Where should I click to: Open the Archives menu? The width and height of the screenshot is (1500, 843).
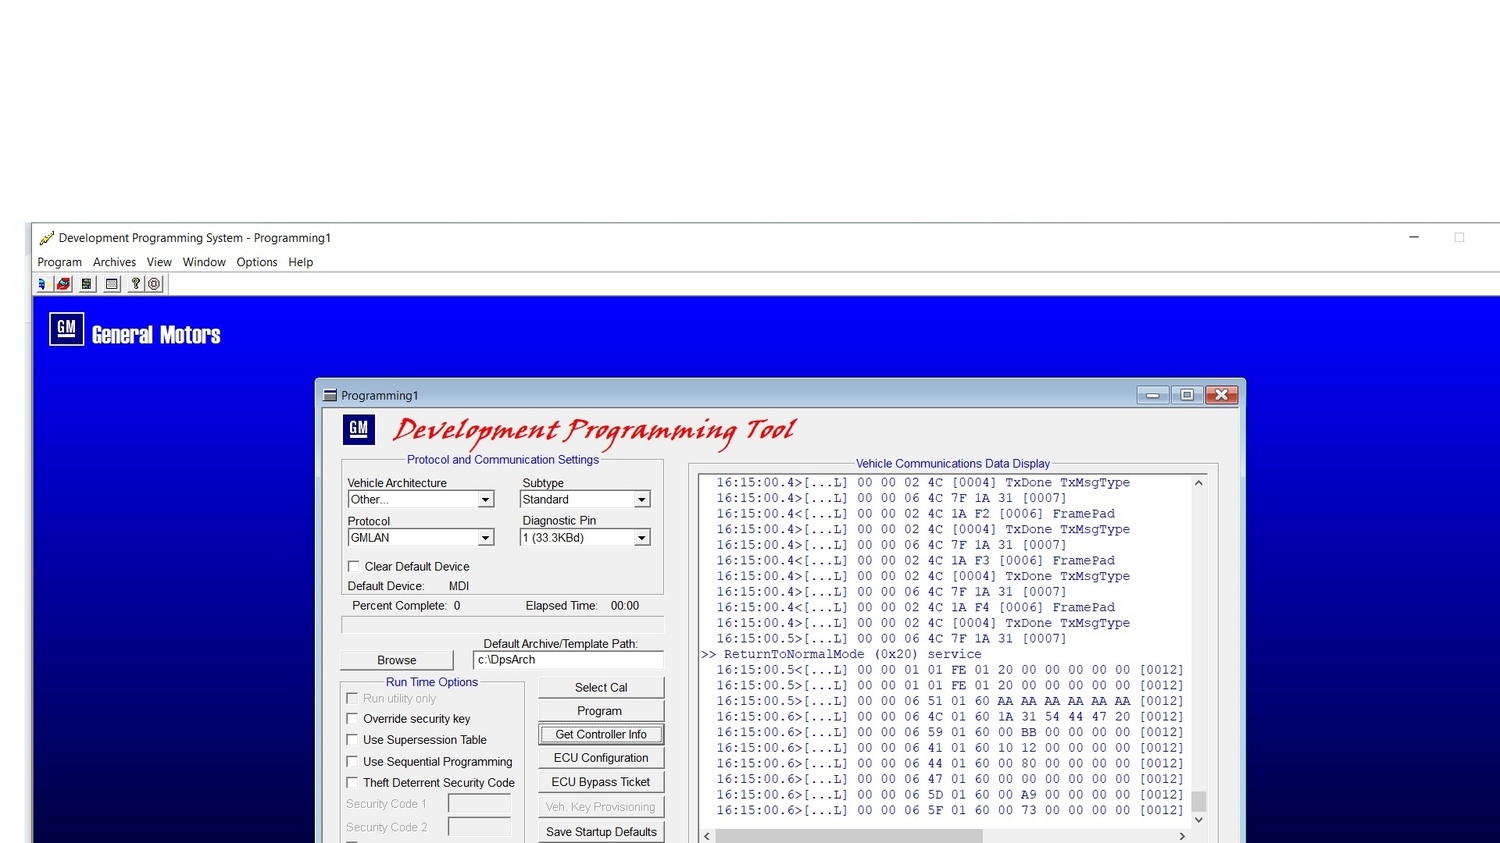tap(114, 262)
